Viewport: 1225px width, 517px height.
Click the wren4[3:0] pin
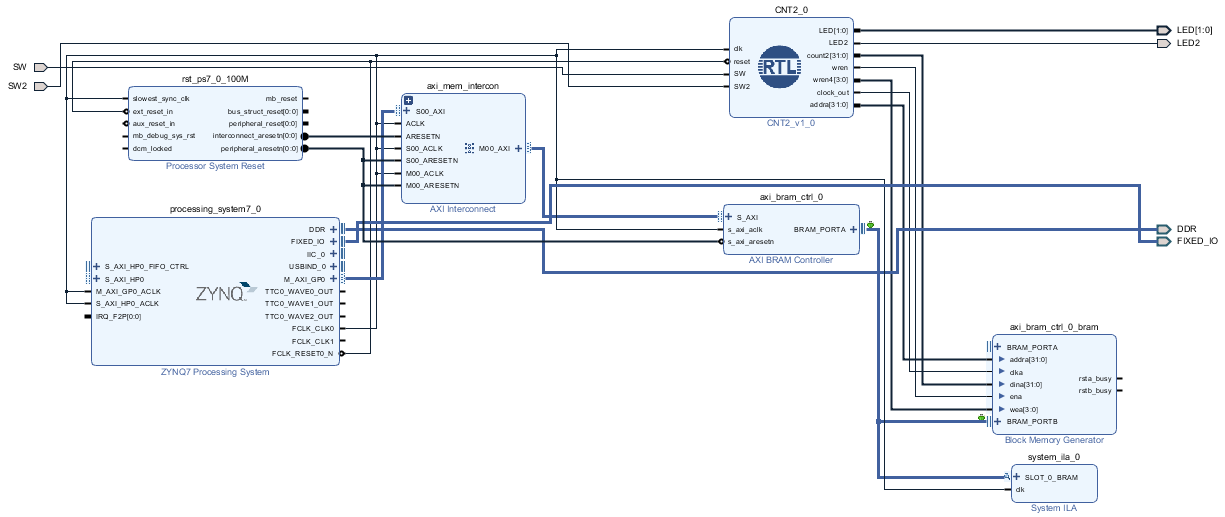point(830,80)
